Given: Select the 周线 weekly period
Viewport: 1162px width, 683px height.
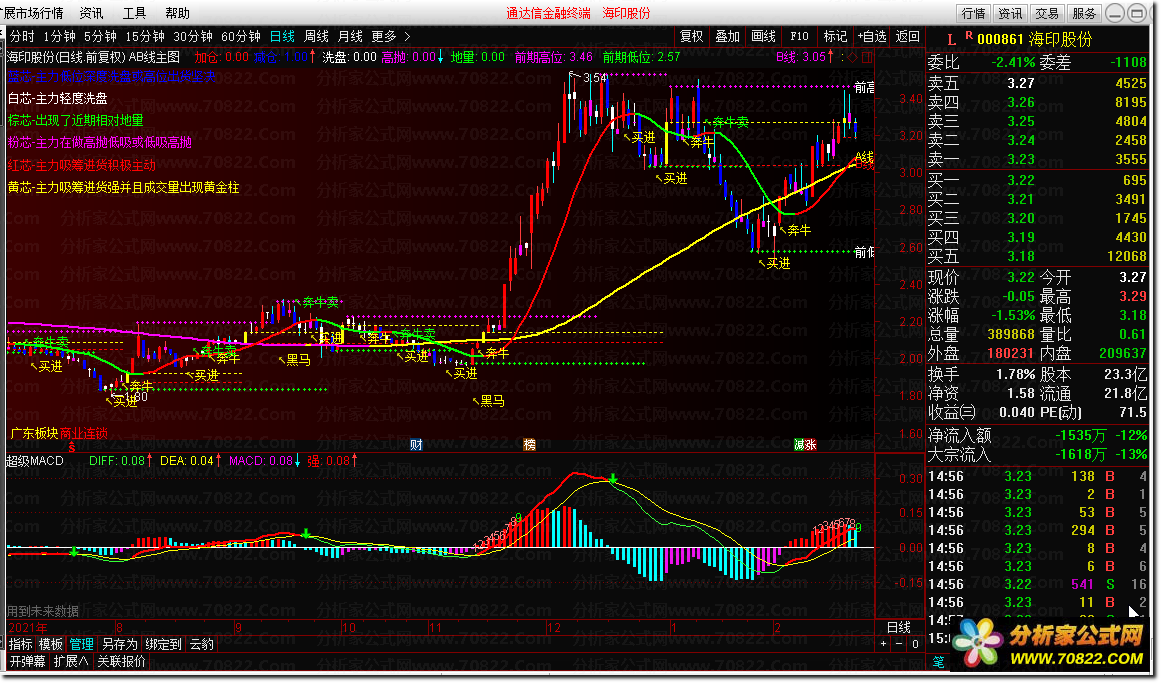Looking at the screenshot, I should point(316,36).
